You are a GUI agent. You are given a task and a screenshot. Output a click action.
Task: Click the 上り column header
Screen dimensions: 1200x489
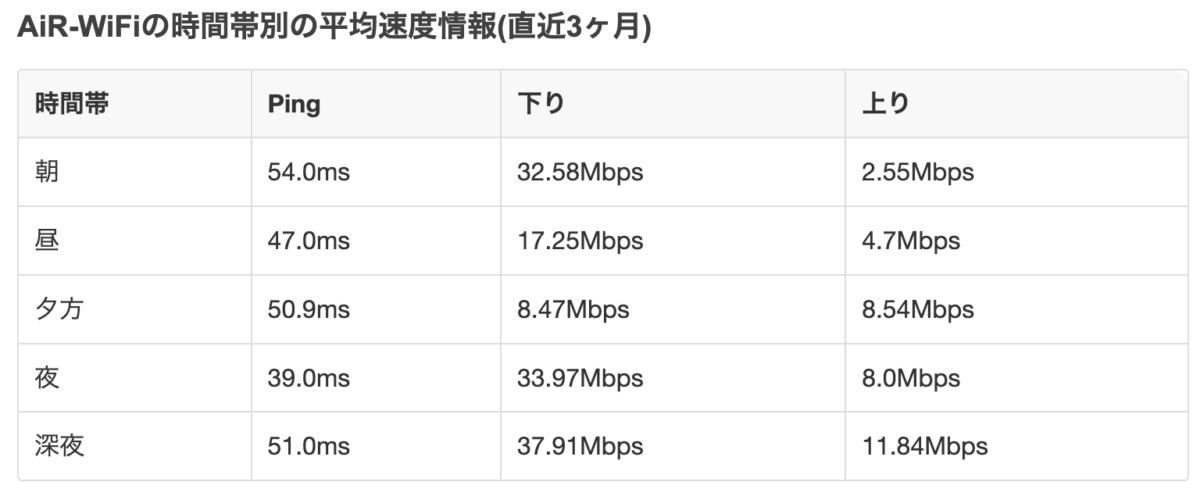[x=884, y=104]
